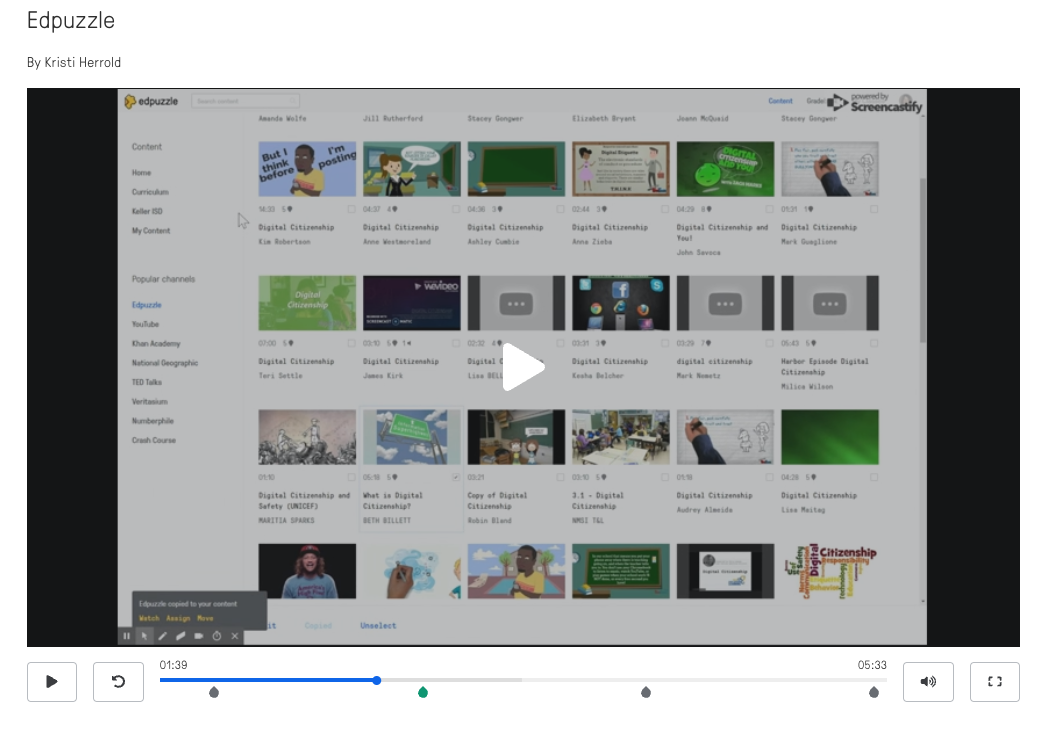Select the National Geographic channel

coord(165,363)
